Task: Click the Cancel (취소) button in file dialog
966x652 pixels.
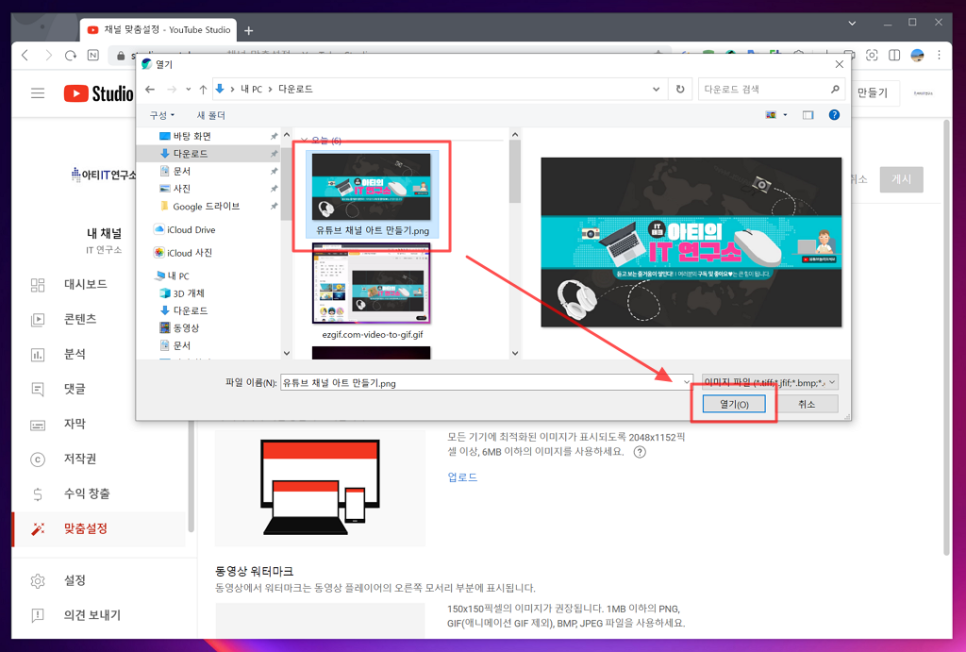Action: (806, 404)
